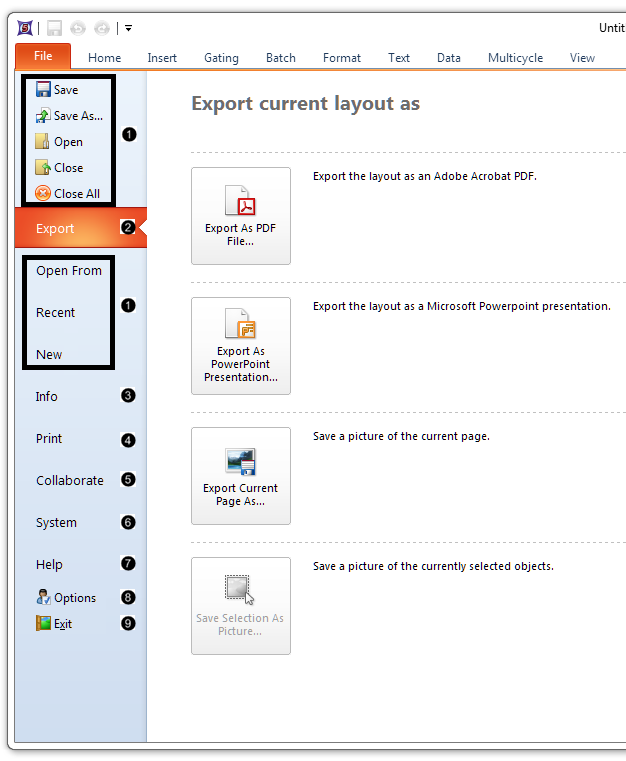
Task: Click the quick access Save icon
Action: [x=55, y=28]
